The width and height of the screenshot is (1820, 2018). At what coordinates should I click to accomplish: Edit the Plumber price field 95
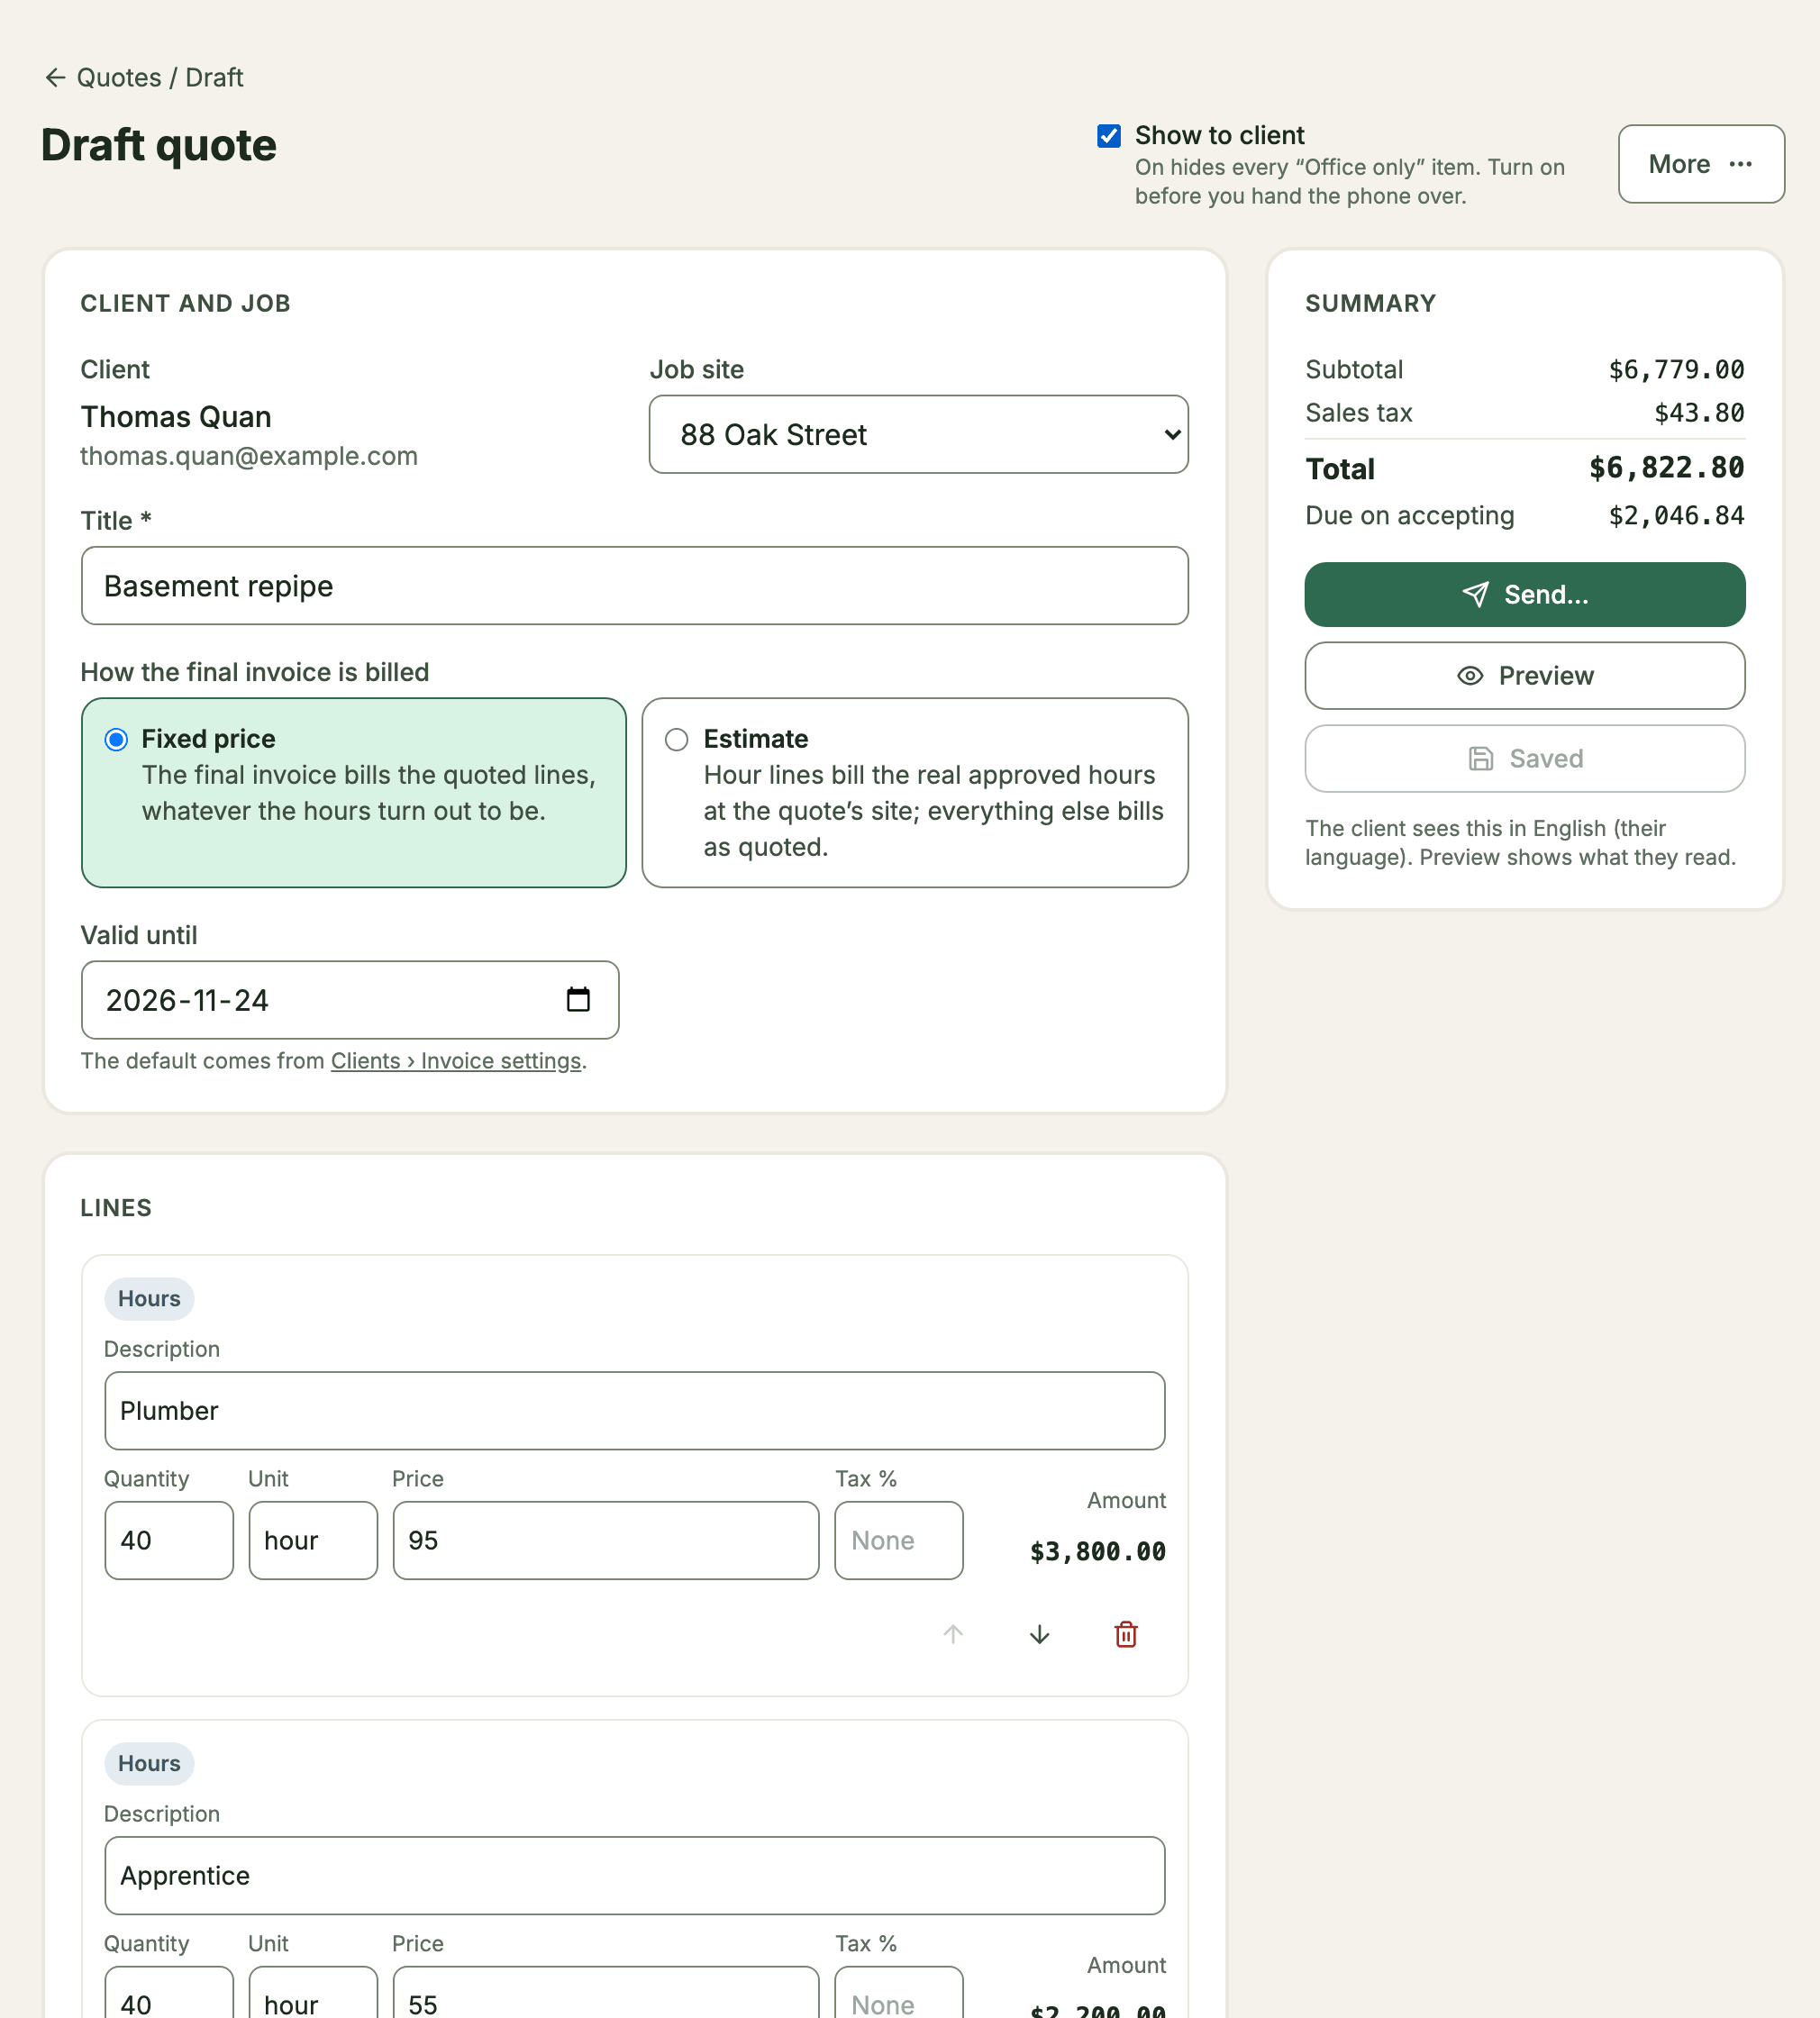click(x=606, y=1540)
